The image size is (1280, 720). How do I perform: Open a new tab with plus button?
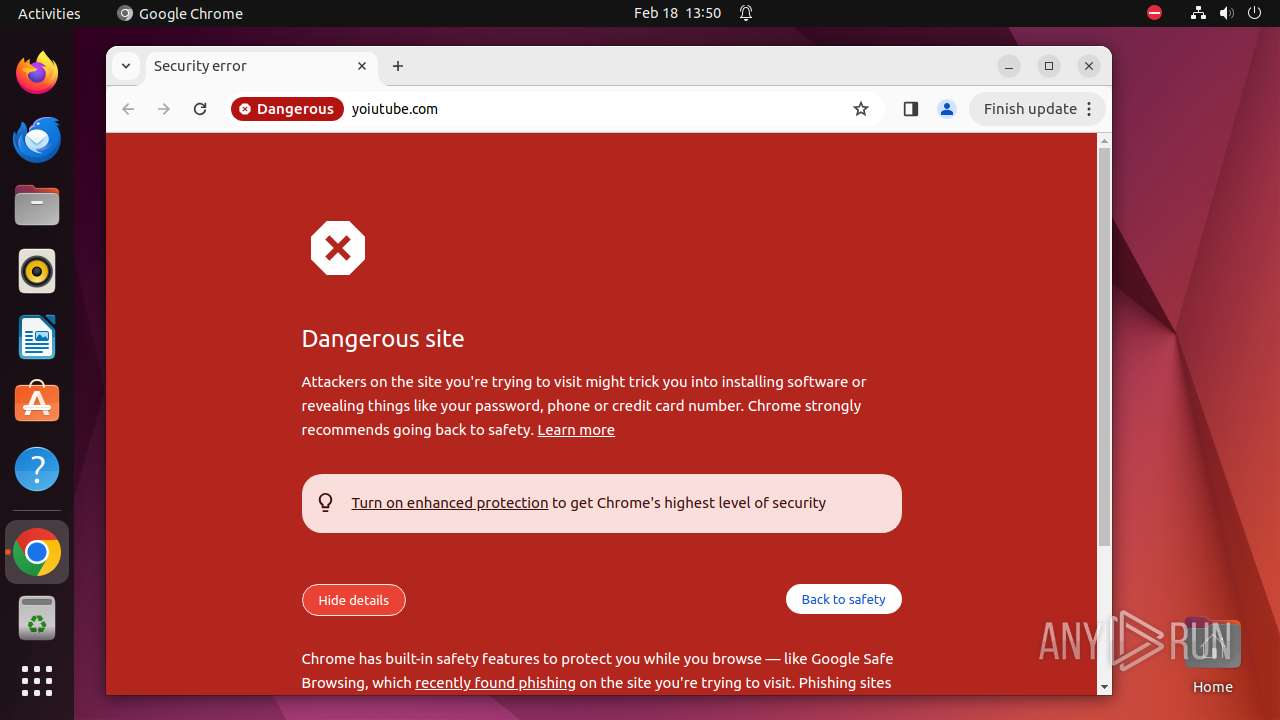tap(398, 66)
